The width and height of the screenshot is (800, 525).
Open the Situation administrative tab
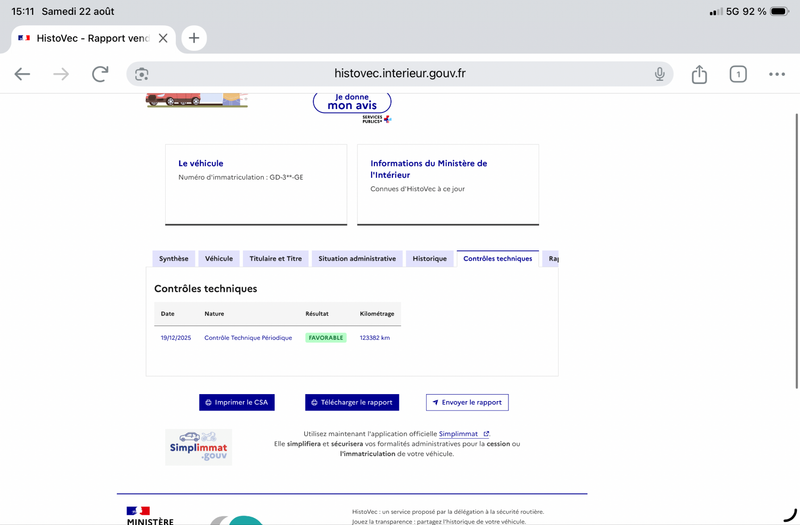click(x=357, y=259)
